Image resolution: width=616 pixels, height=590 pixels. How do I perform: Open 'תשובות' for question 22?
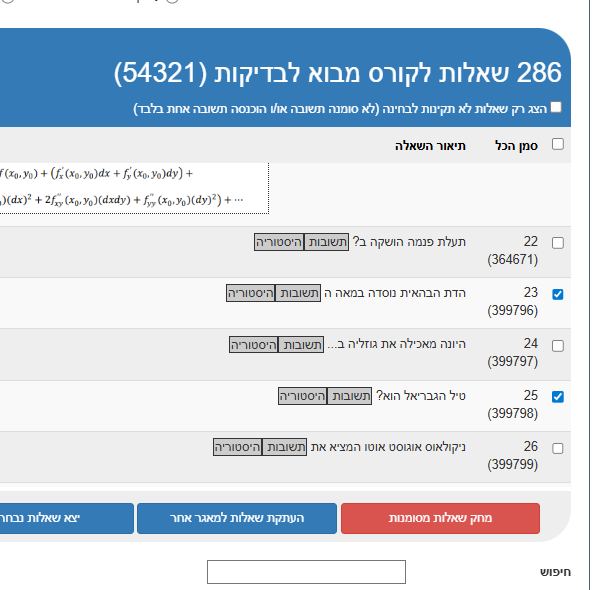(x=328, y=242)
